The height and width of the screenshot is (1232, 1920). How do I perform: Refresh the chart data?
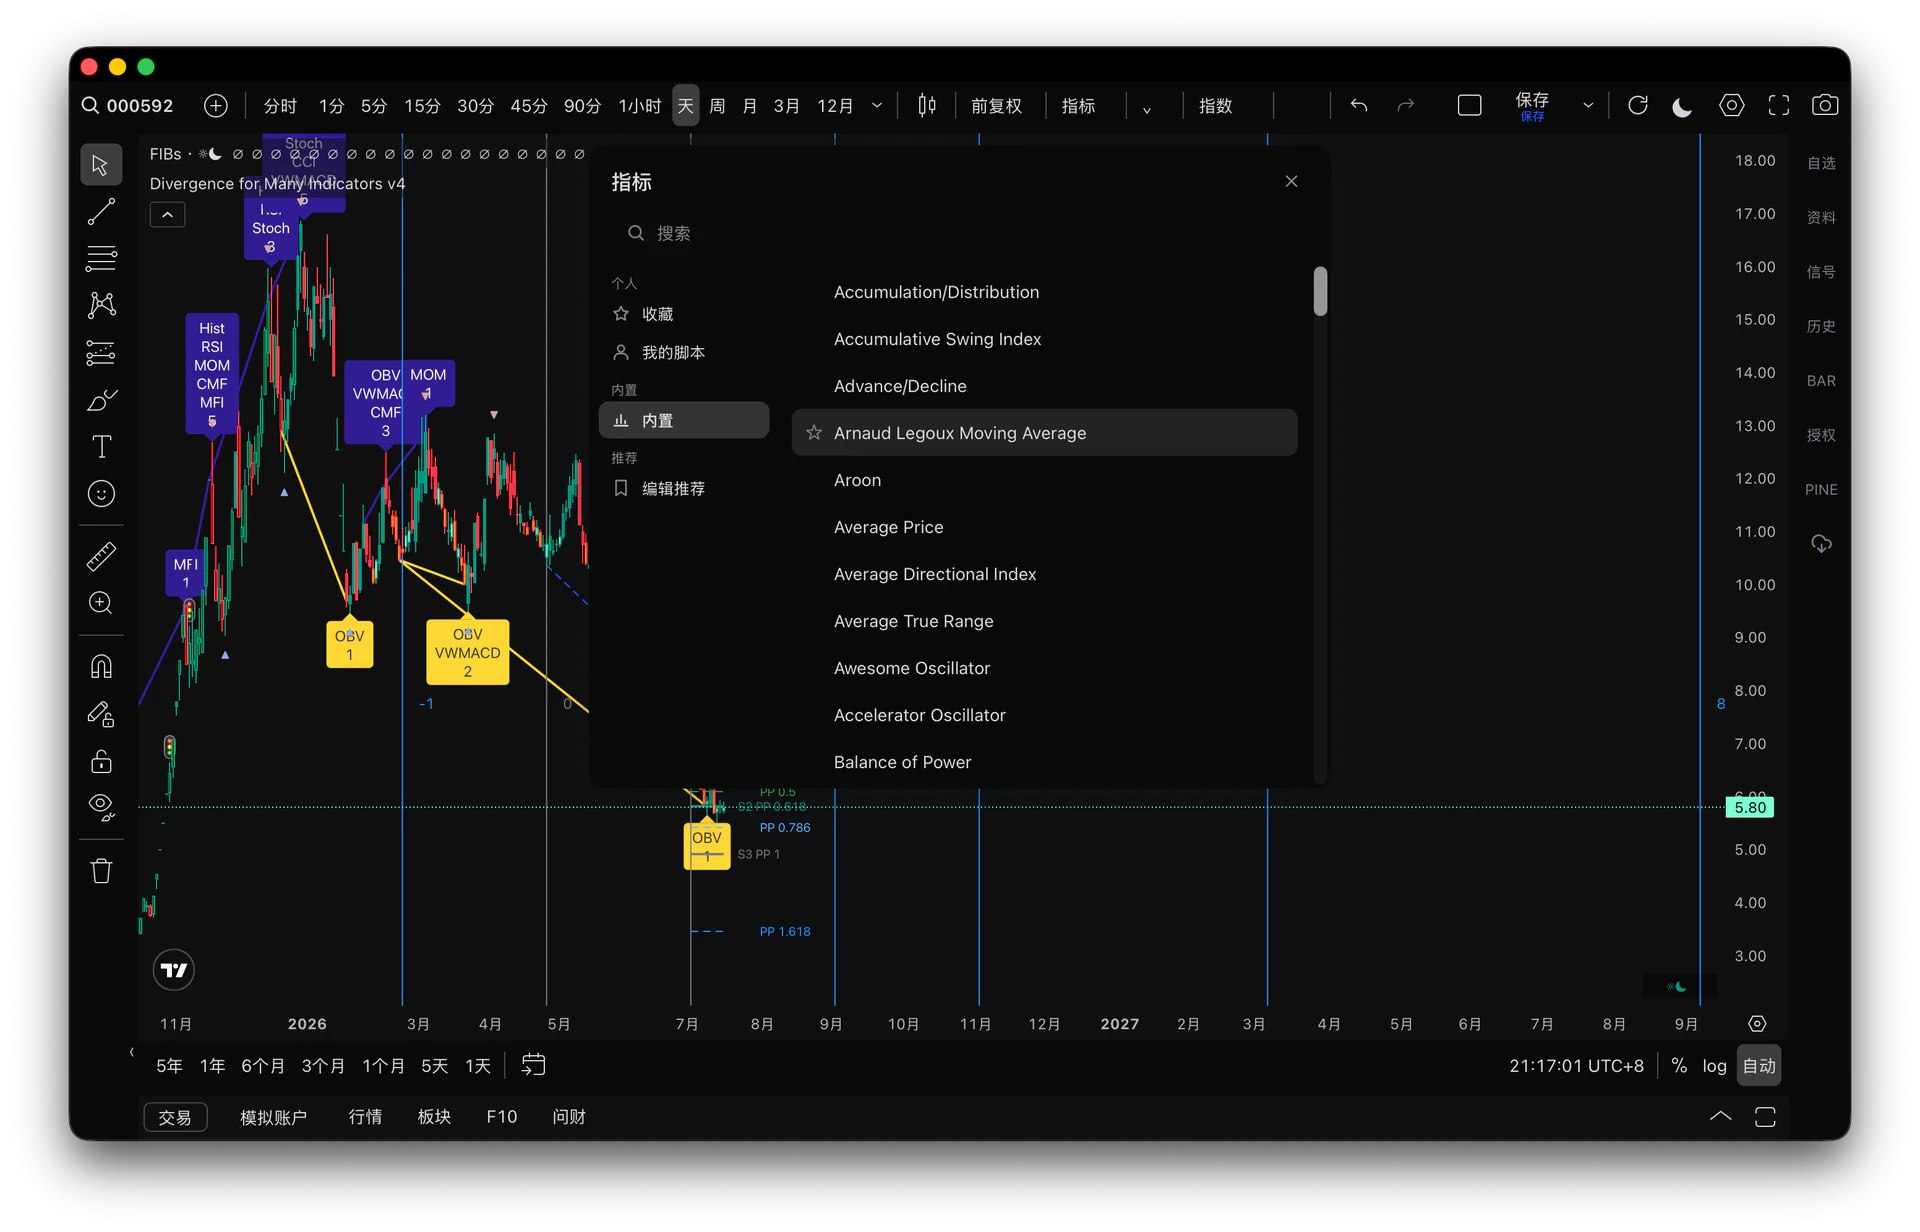(x=1637, y=106)
